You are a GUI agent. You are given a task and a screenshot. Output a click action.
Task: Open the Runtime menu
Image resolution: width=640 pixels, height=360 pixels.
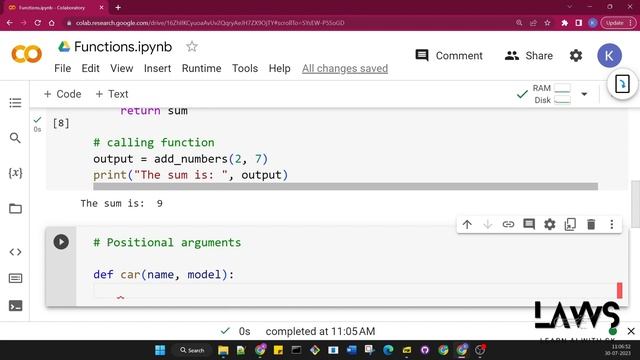201,68
